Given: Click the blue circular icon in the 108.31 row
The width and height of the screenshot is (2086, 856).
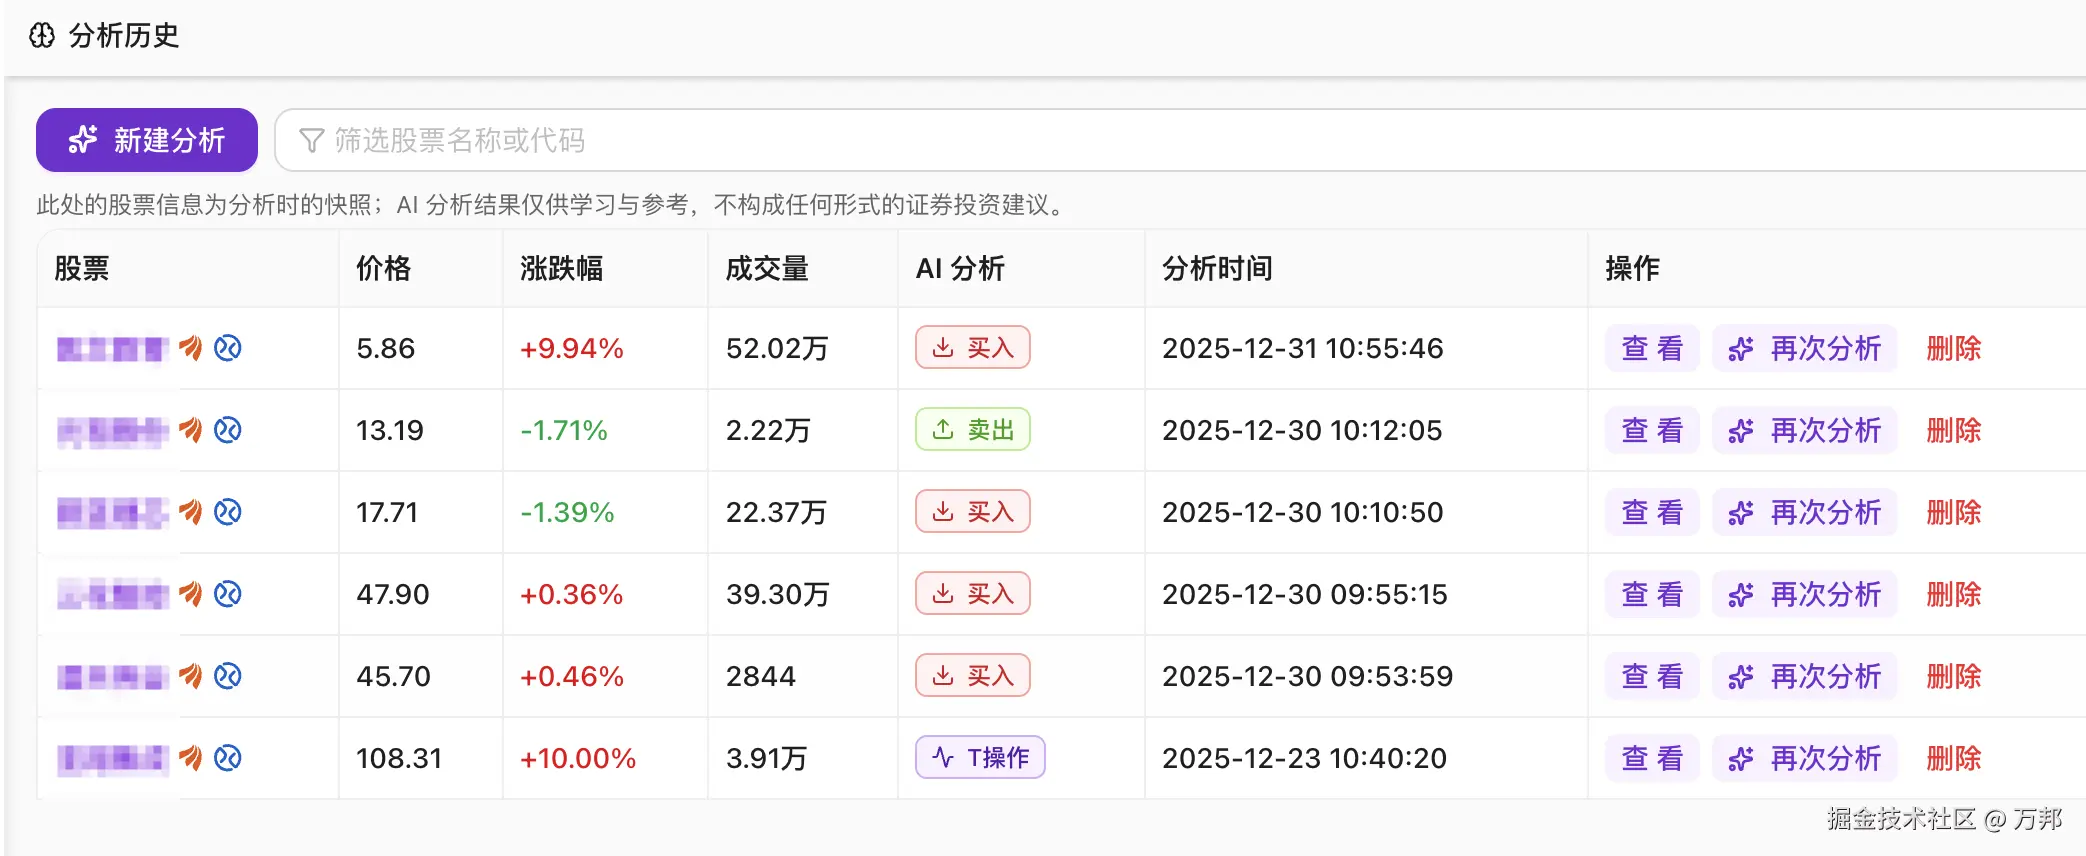Looking at the screenshot, I should point(228,758).
